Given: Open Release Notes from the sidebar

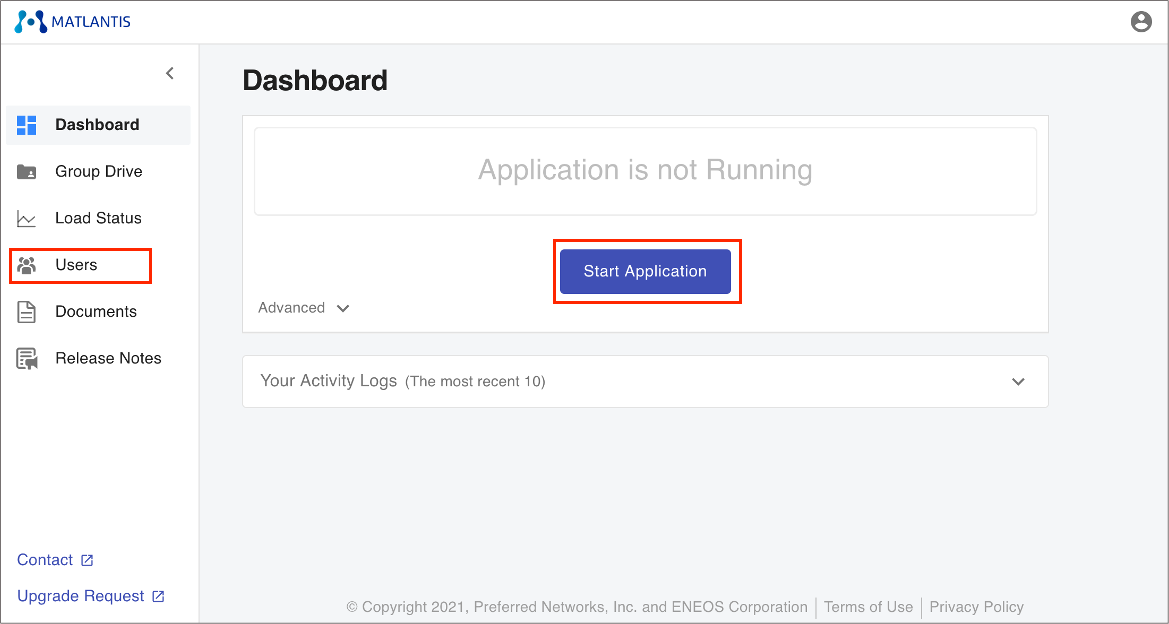Looking at the screenshot, I should click(108, 359).
